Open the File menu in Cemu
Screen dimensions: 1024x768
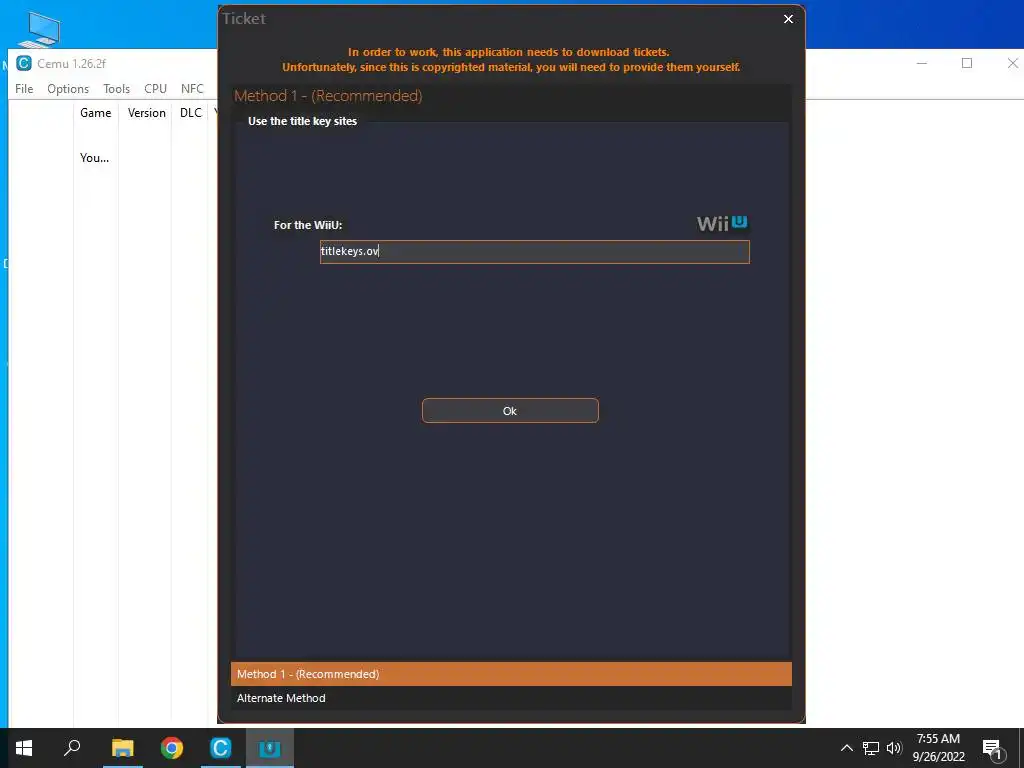pyautogui.click(x=24, y=89)
